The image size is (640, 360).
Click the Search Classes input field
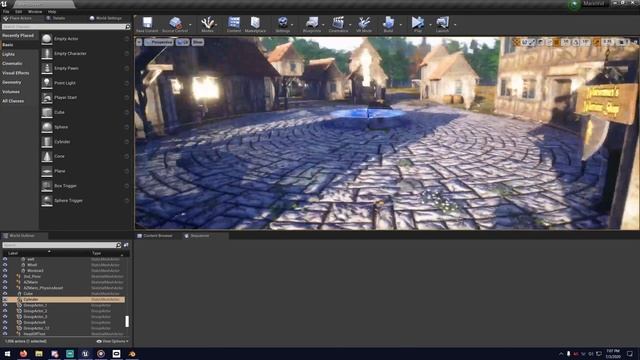coord(64,27)
